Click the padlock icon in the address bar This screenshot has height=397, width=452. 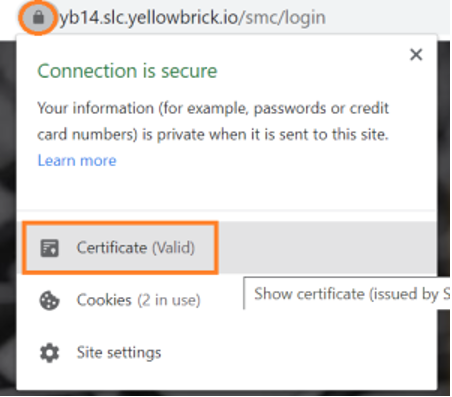coord(38,17)
